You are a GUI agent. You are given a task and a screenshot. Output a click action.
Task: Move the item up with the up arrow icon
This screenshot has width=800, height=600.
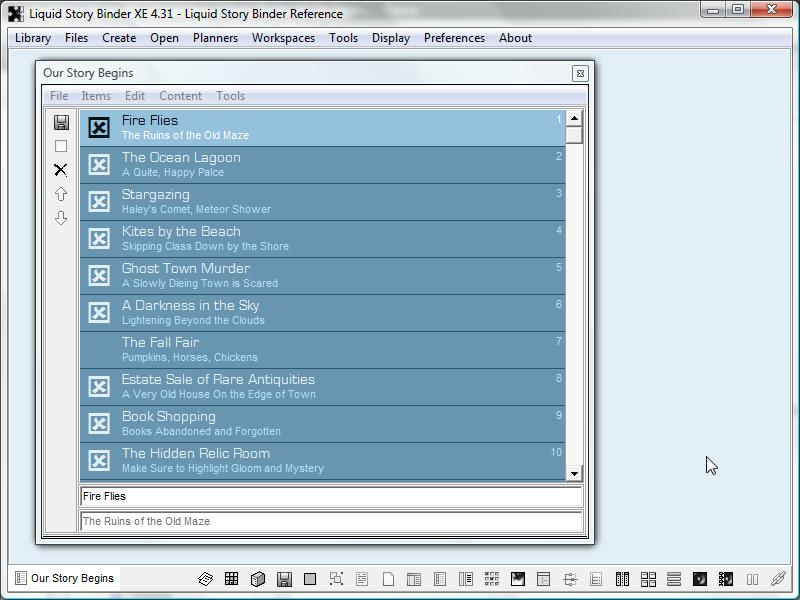tap(61, 194)
